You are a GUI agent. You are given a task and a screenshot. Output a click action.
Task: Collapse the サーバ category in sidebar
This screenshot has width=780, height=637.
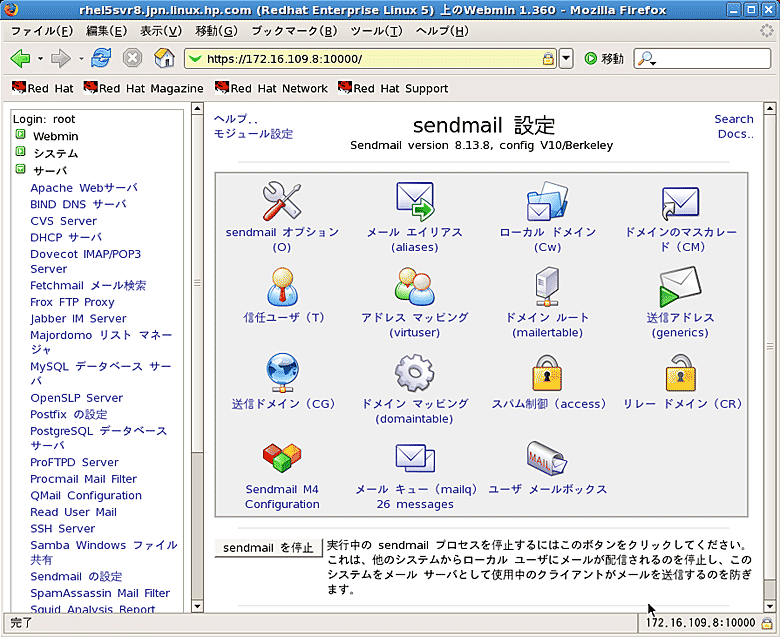click(x=20, y=168)
